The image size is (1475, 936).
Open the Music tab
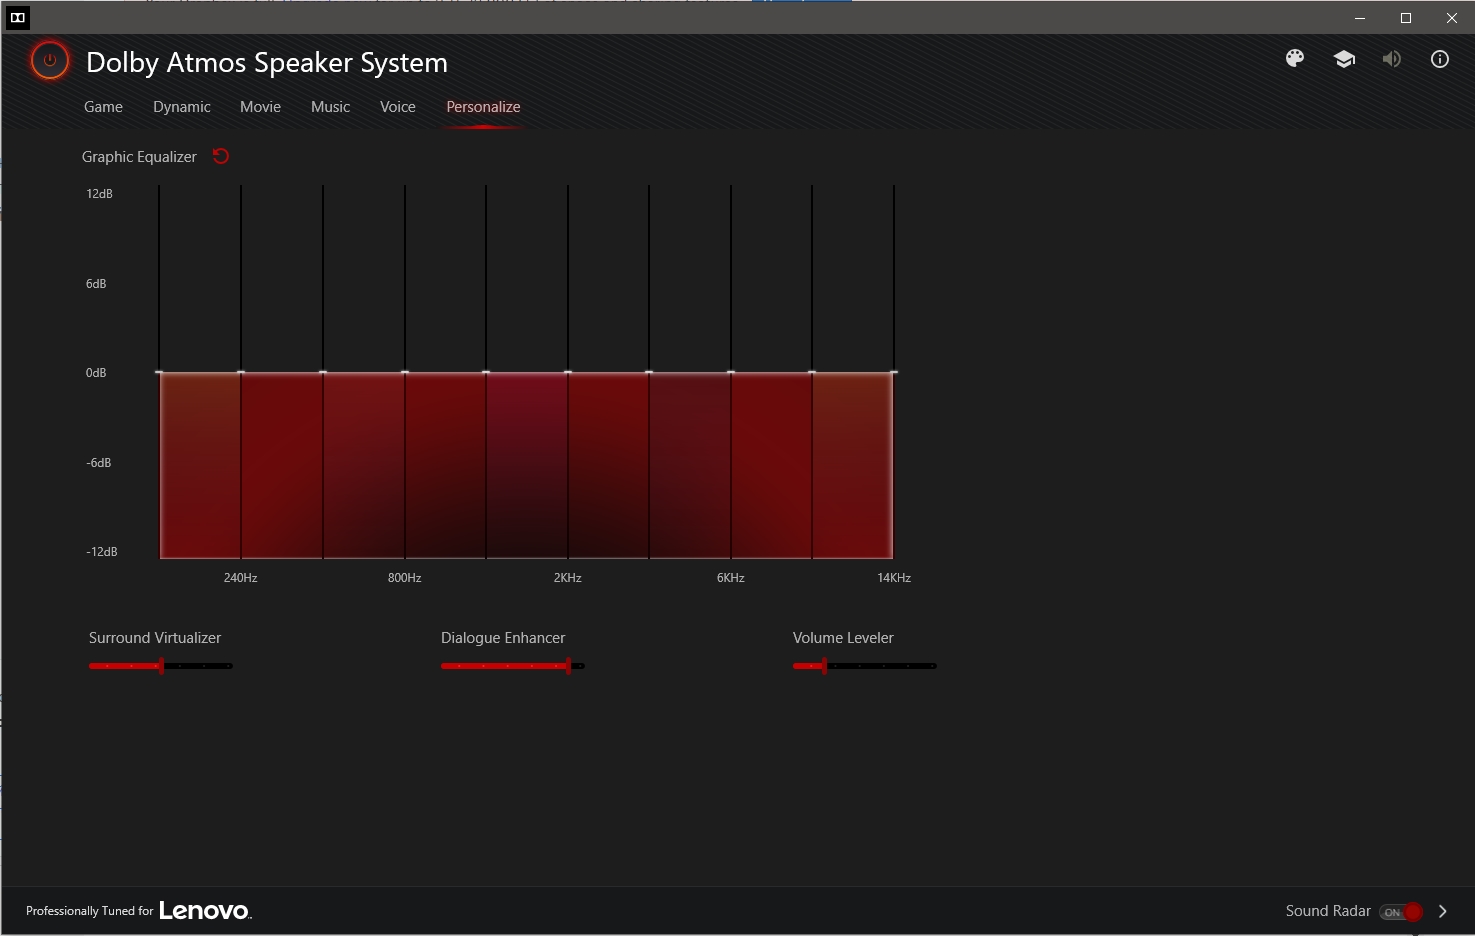coord(330,107)
